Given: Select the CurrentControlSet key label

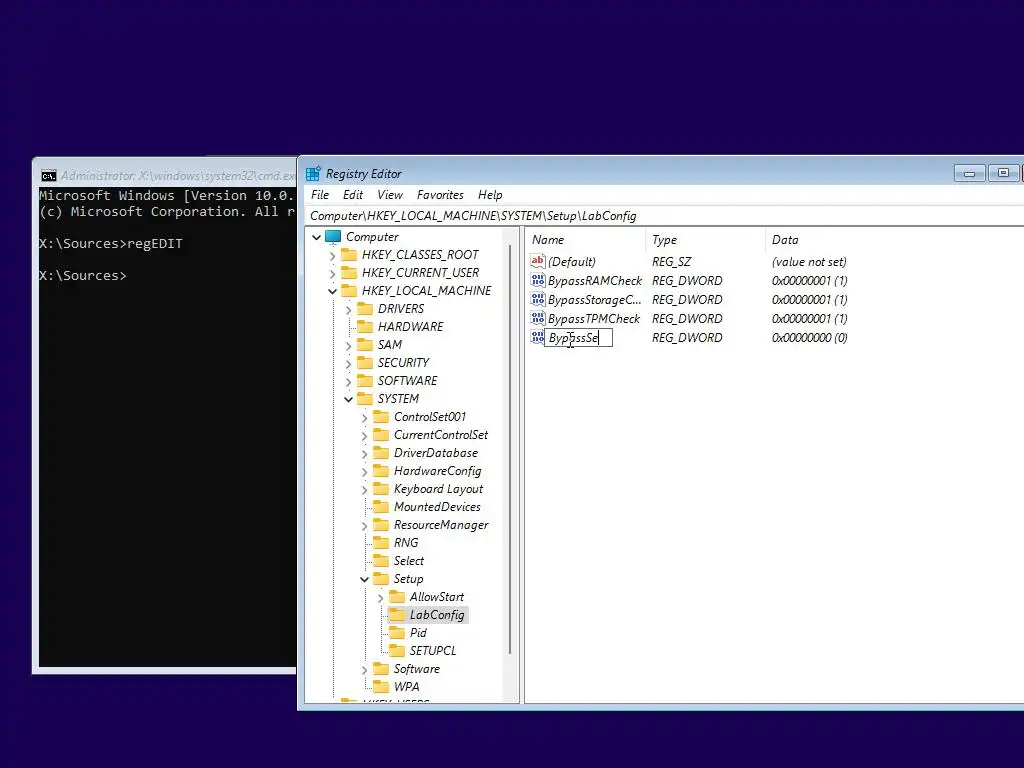Looking at the screenshot, I should [441, 435].
